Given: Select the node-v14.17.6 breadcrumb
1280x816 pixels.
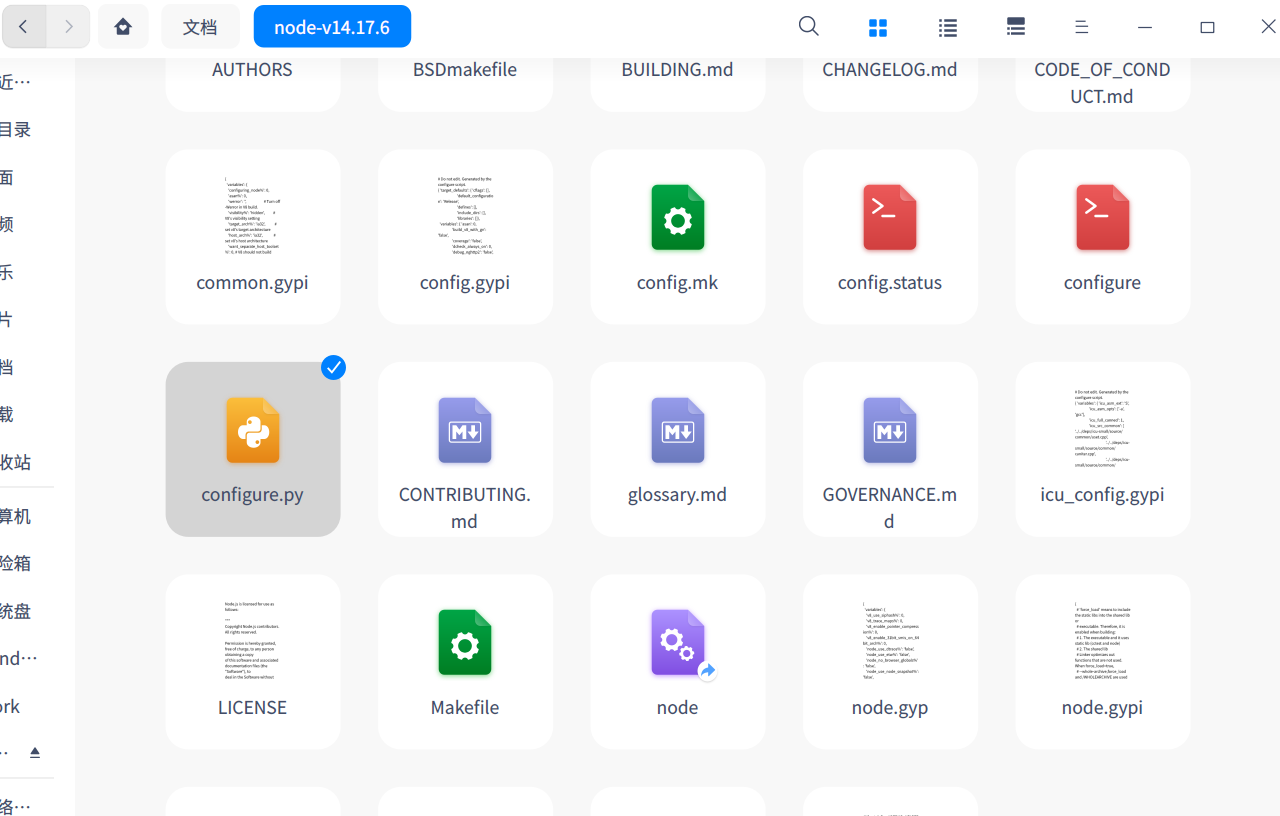Looking at the screenshot, I should pyautogui.click(x=332, y=27).
